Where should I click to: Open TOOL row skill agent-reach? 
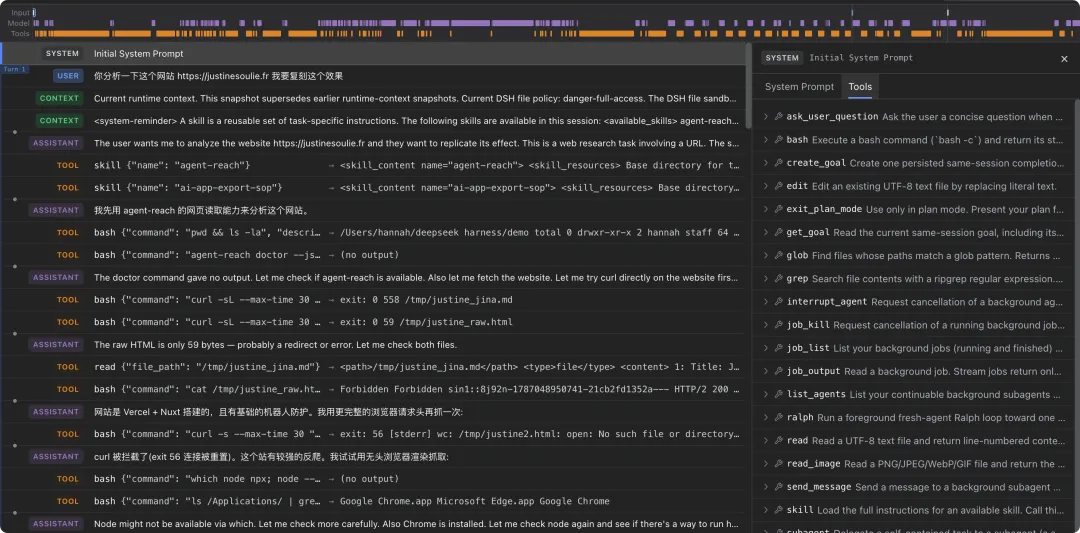pyautogui.click(x=373, y=165)
